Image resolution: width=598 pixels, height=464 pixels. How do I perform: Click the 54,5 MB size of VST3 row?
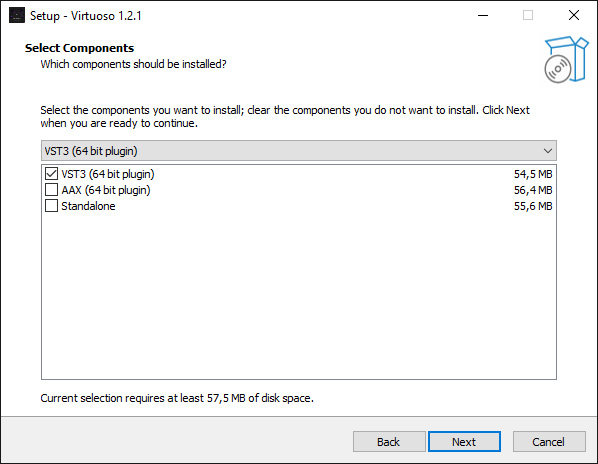pos(533,174)
